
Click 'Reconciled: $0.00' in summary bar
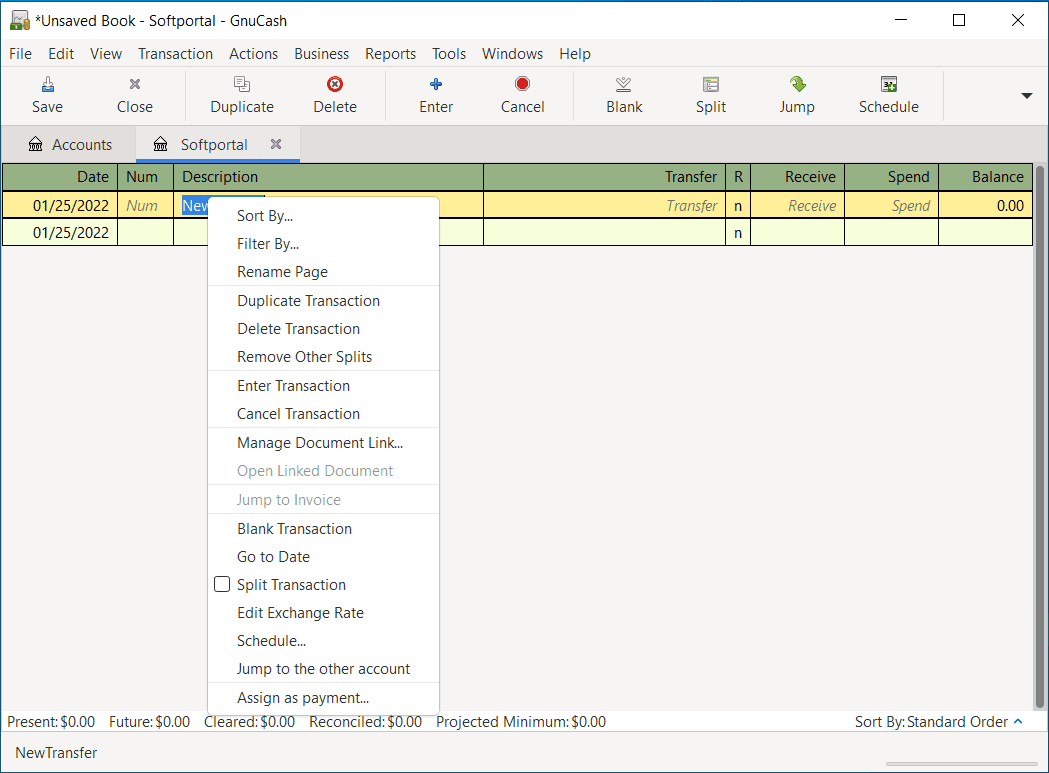365,721
